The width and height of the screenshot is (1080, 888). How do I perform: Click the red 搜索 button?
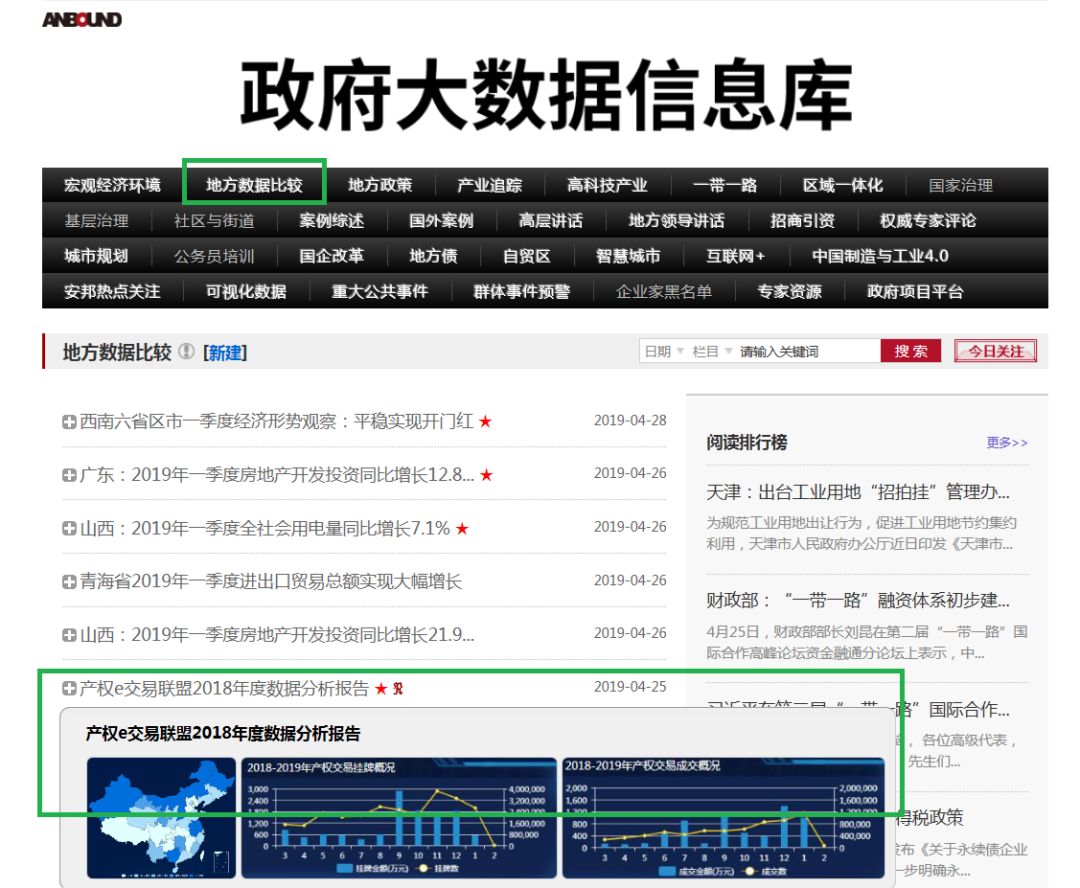coord(911,351)
